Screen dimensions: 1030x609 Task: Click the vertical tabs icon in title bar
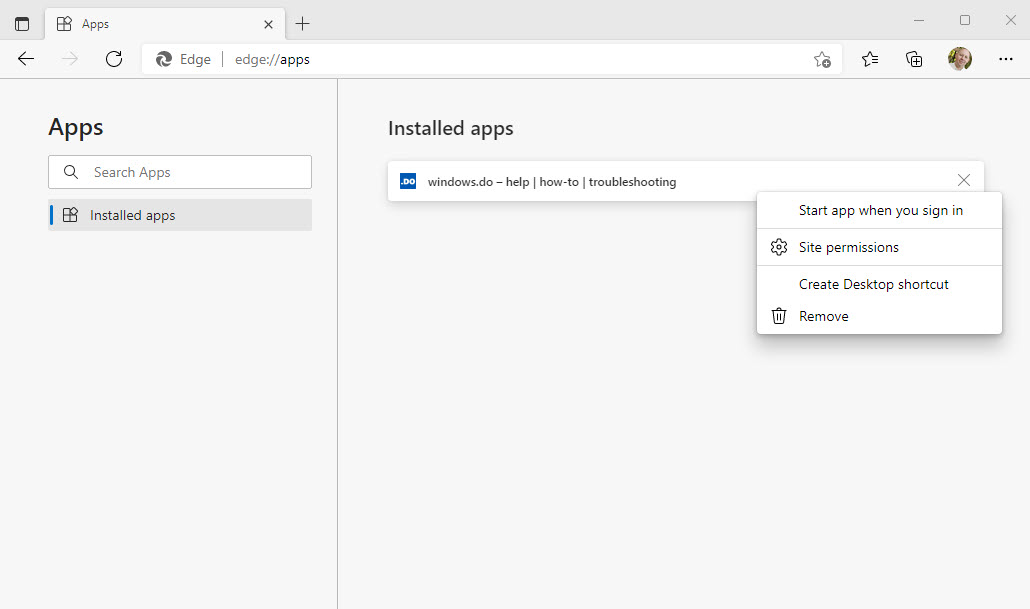pos(22,24)
